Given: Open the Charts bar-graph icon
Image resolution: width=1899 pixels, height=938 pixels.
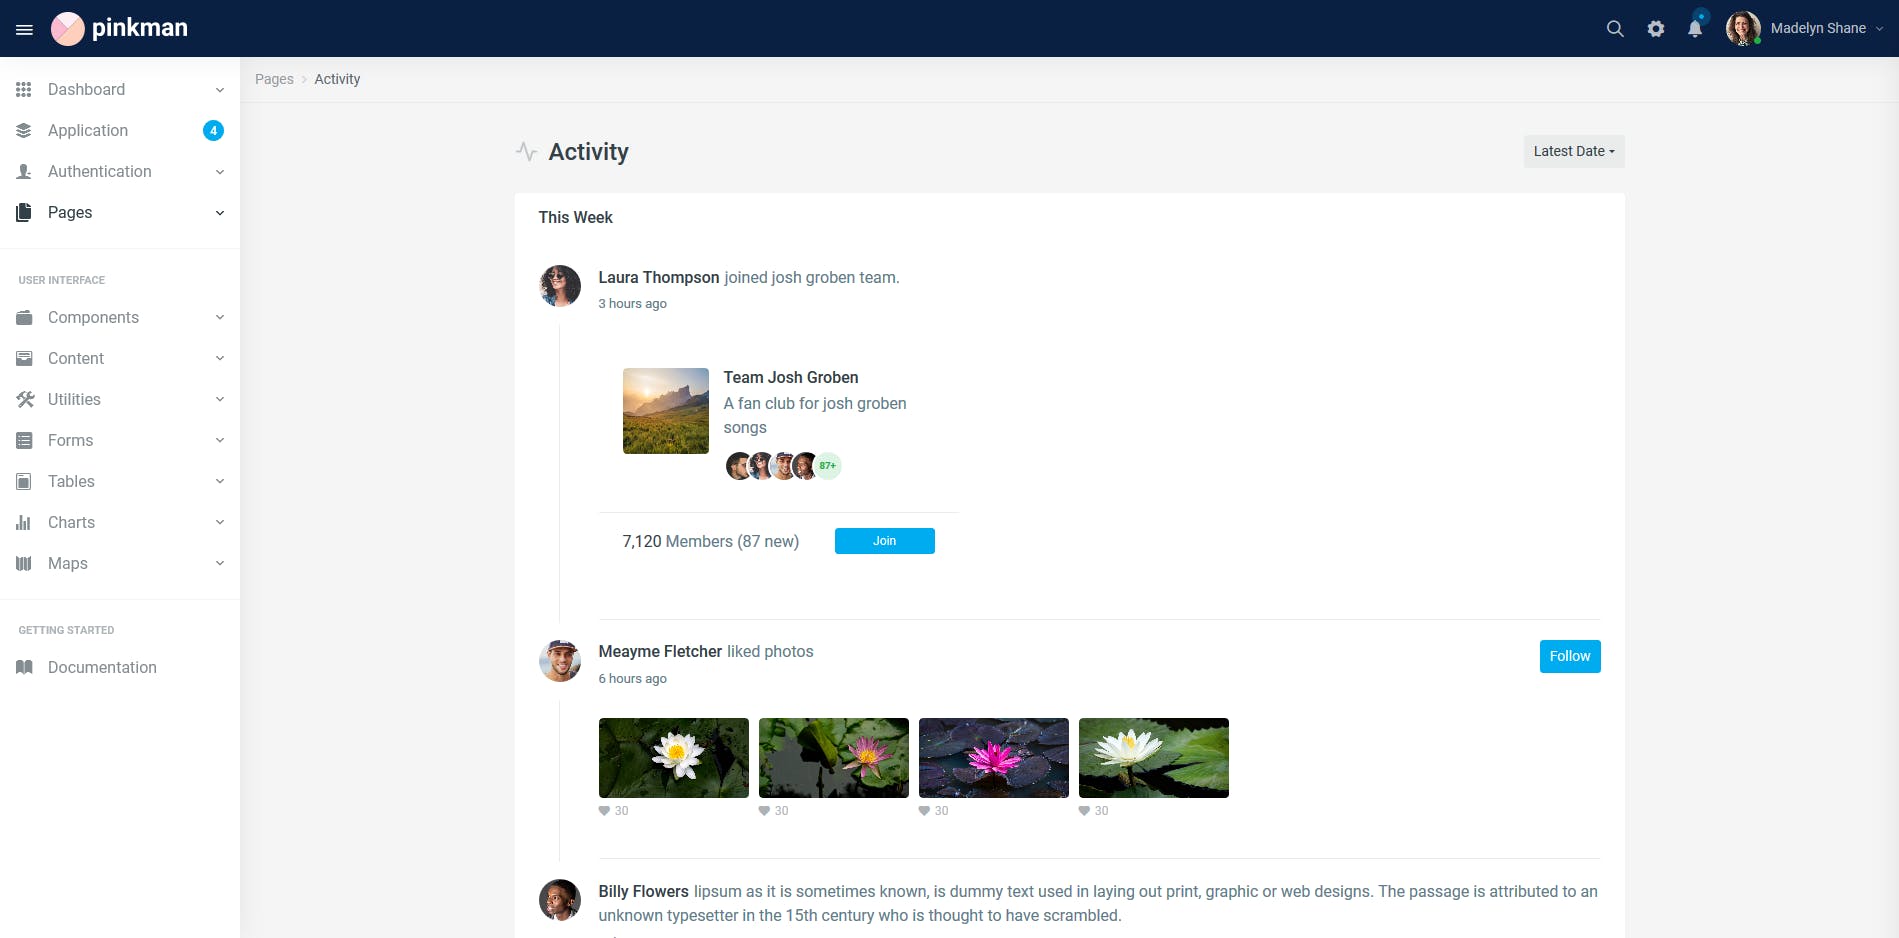Looking at the screenshot, I should (x=24, y=522).
